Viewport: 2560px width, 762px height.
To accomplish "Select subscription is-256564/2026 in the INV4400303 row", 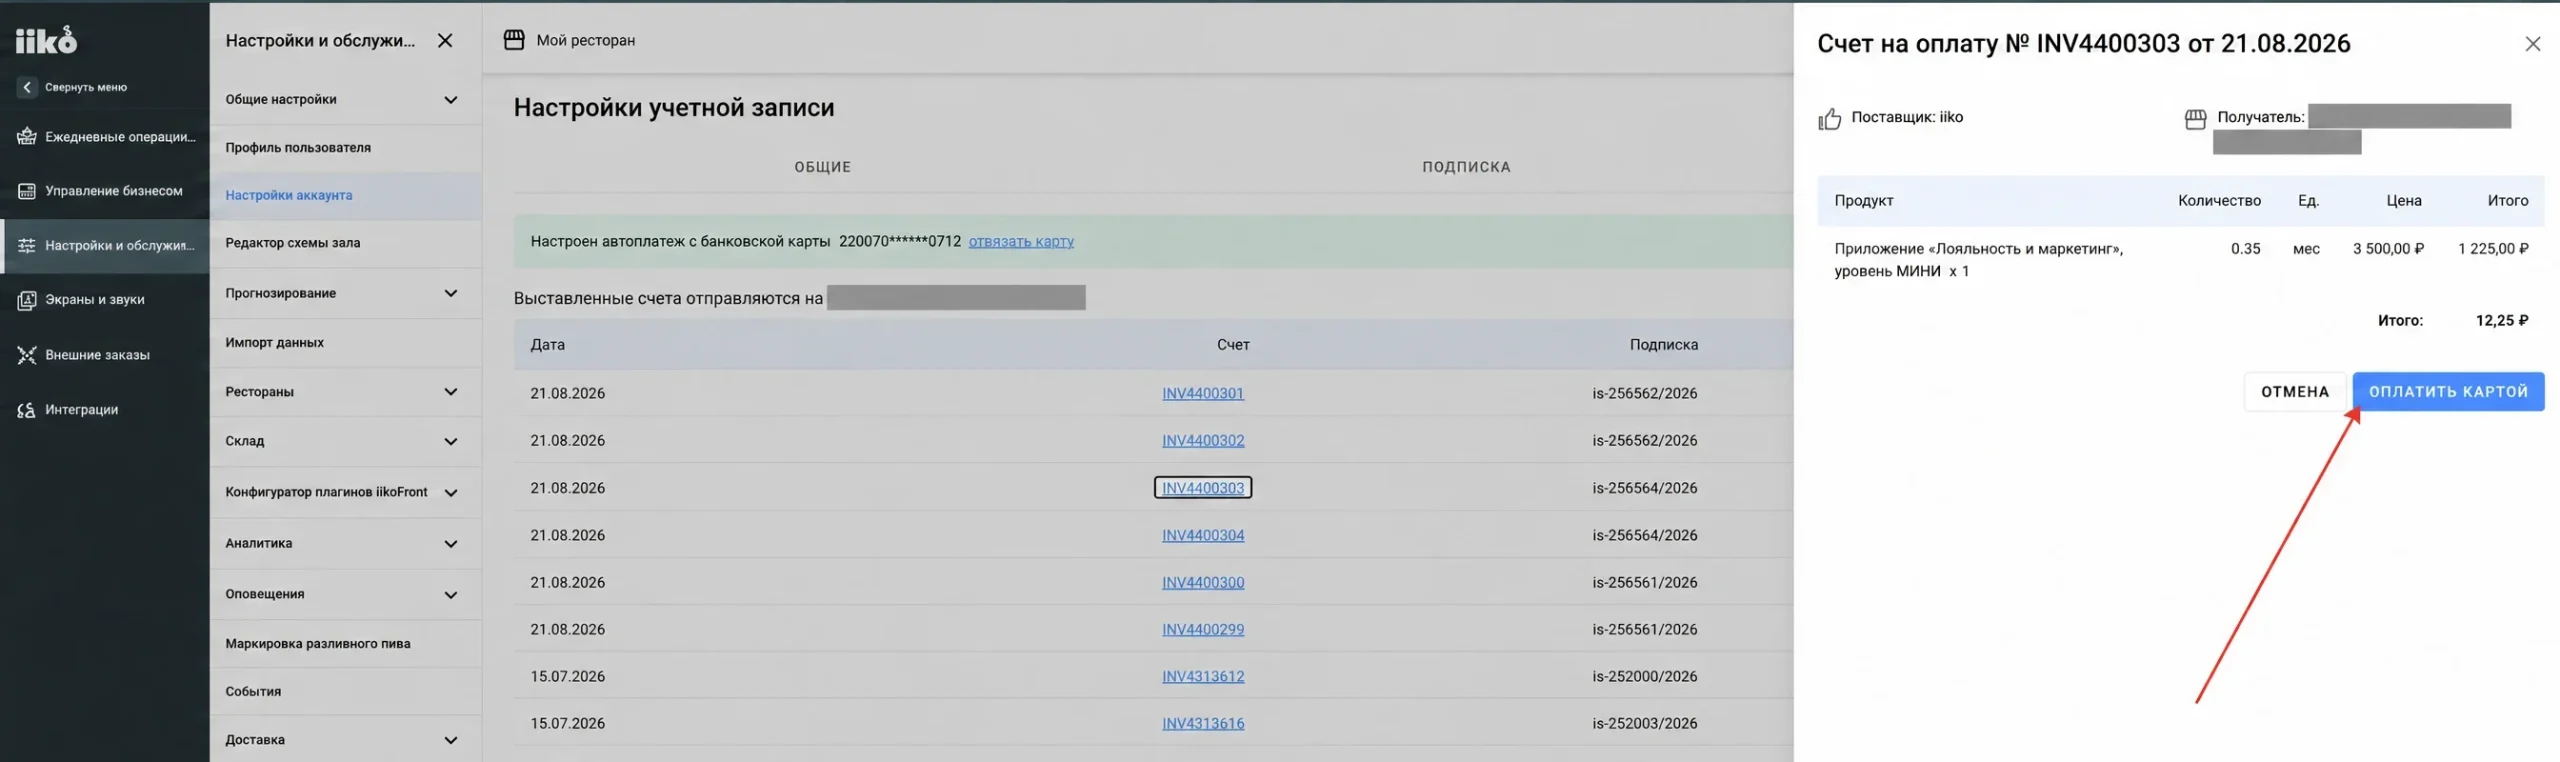I will 1644,488.
